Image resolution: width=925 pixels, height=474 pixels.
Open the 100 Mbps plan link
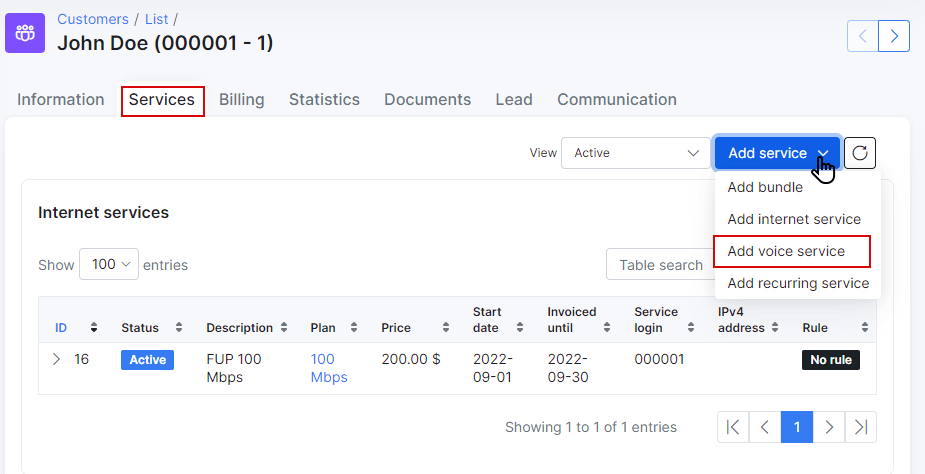329,368
